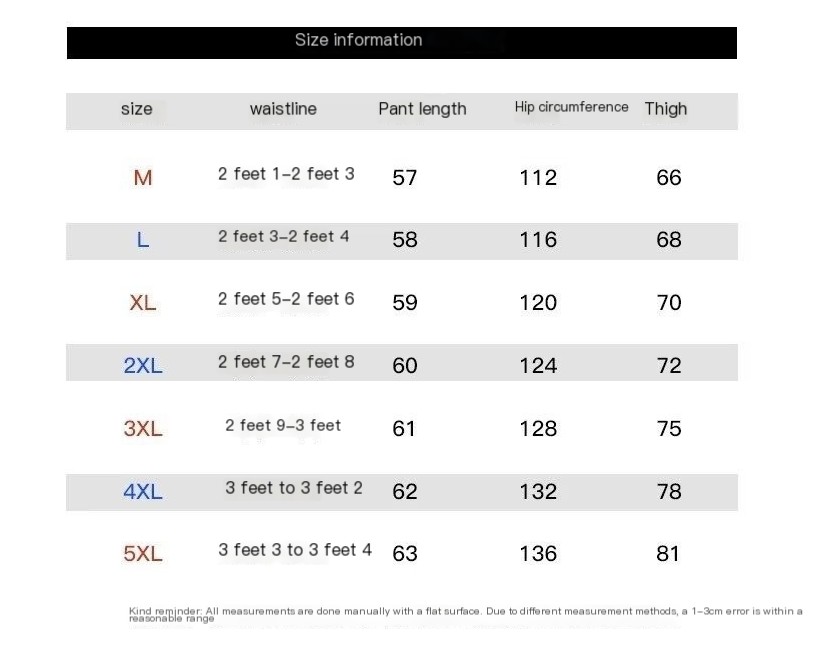Select the 4XL size label
The height and width of the screenshot is (651, 816).
tap(143, 492)
